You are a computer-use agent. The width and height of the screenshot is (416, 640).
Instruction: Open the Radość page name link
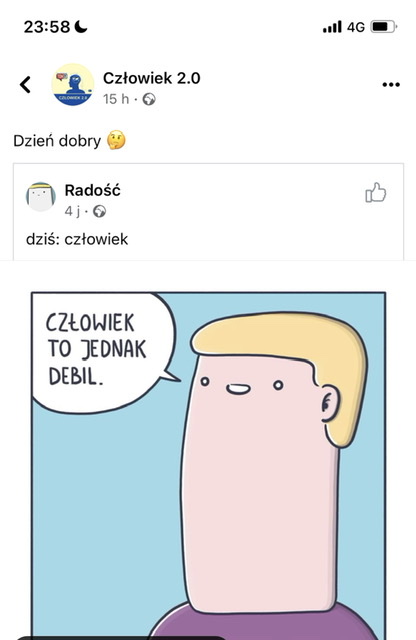[93, 190]
